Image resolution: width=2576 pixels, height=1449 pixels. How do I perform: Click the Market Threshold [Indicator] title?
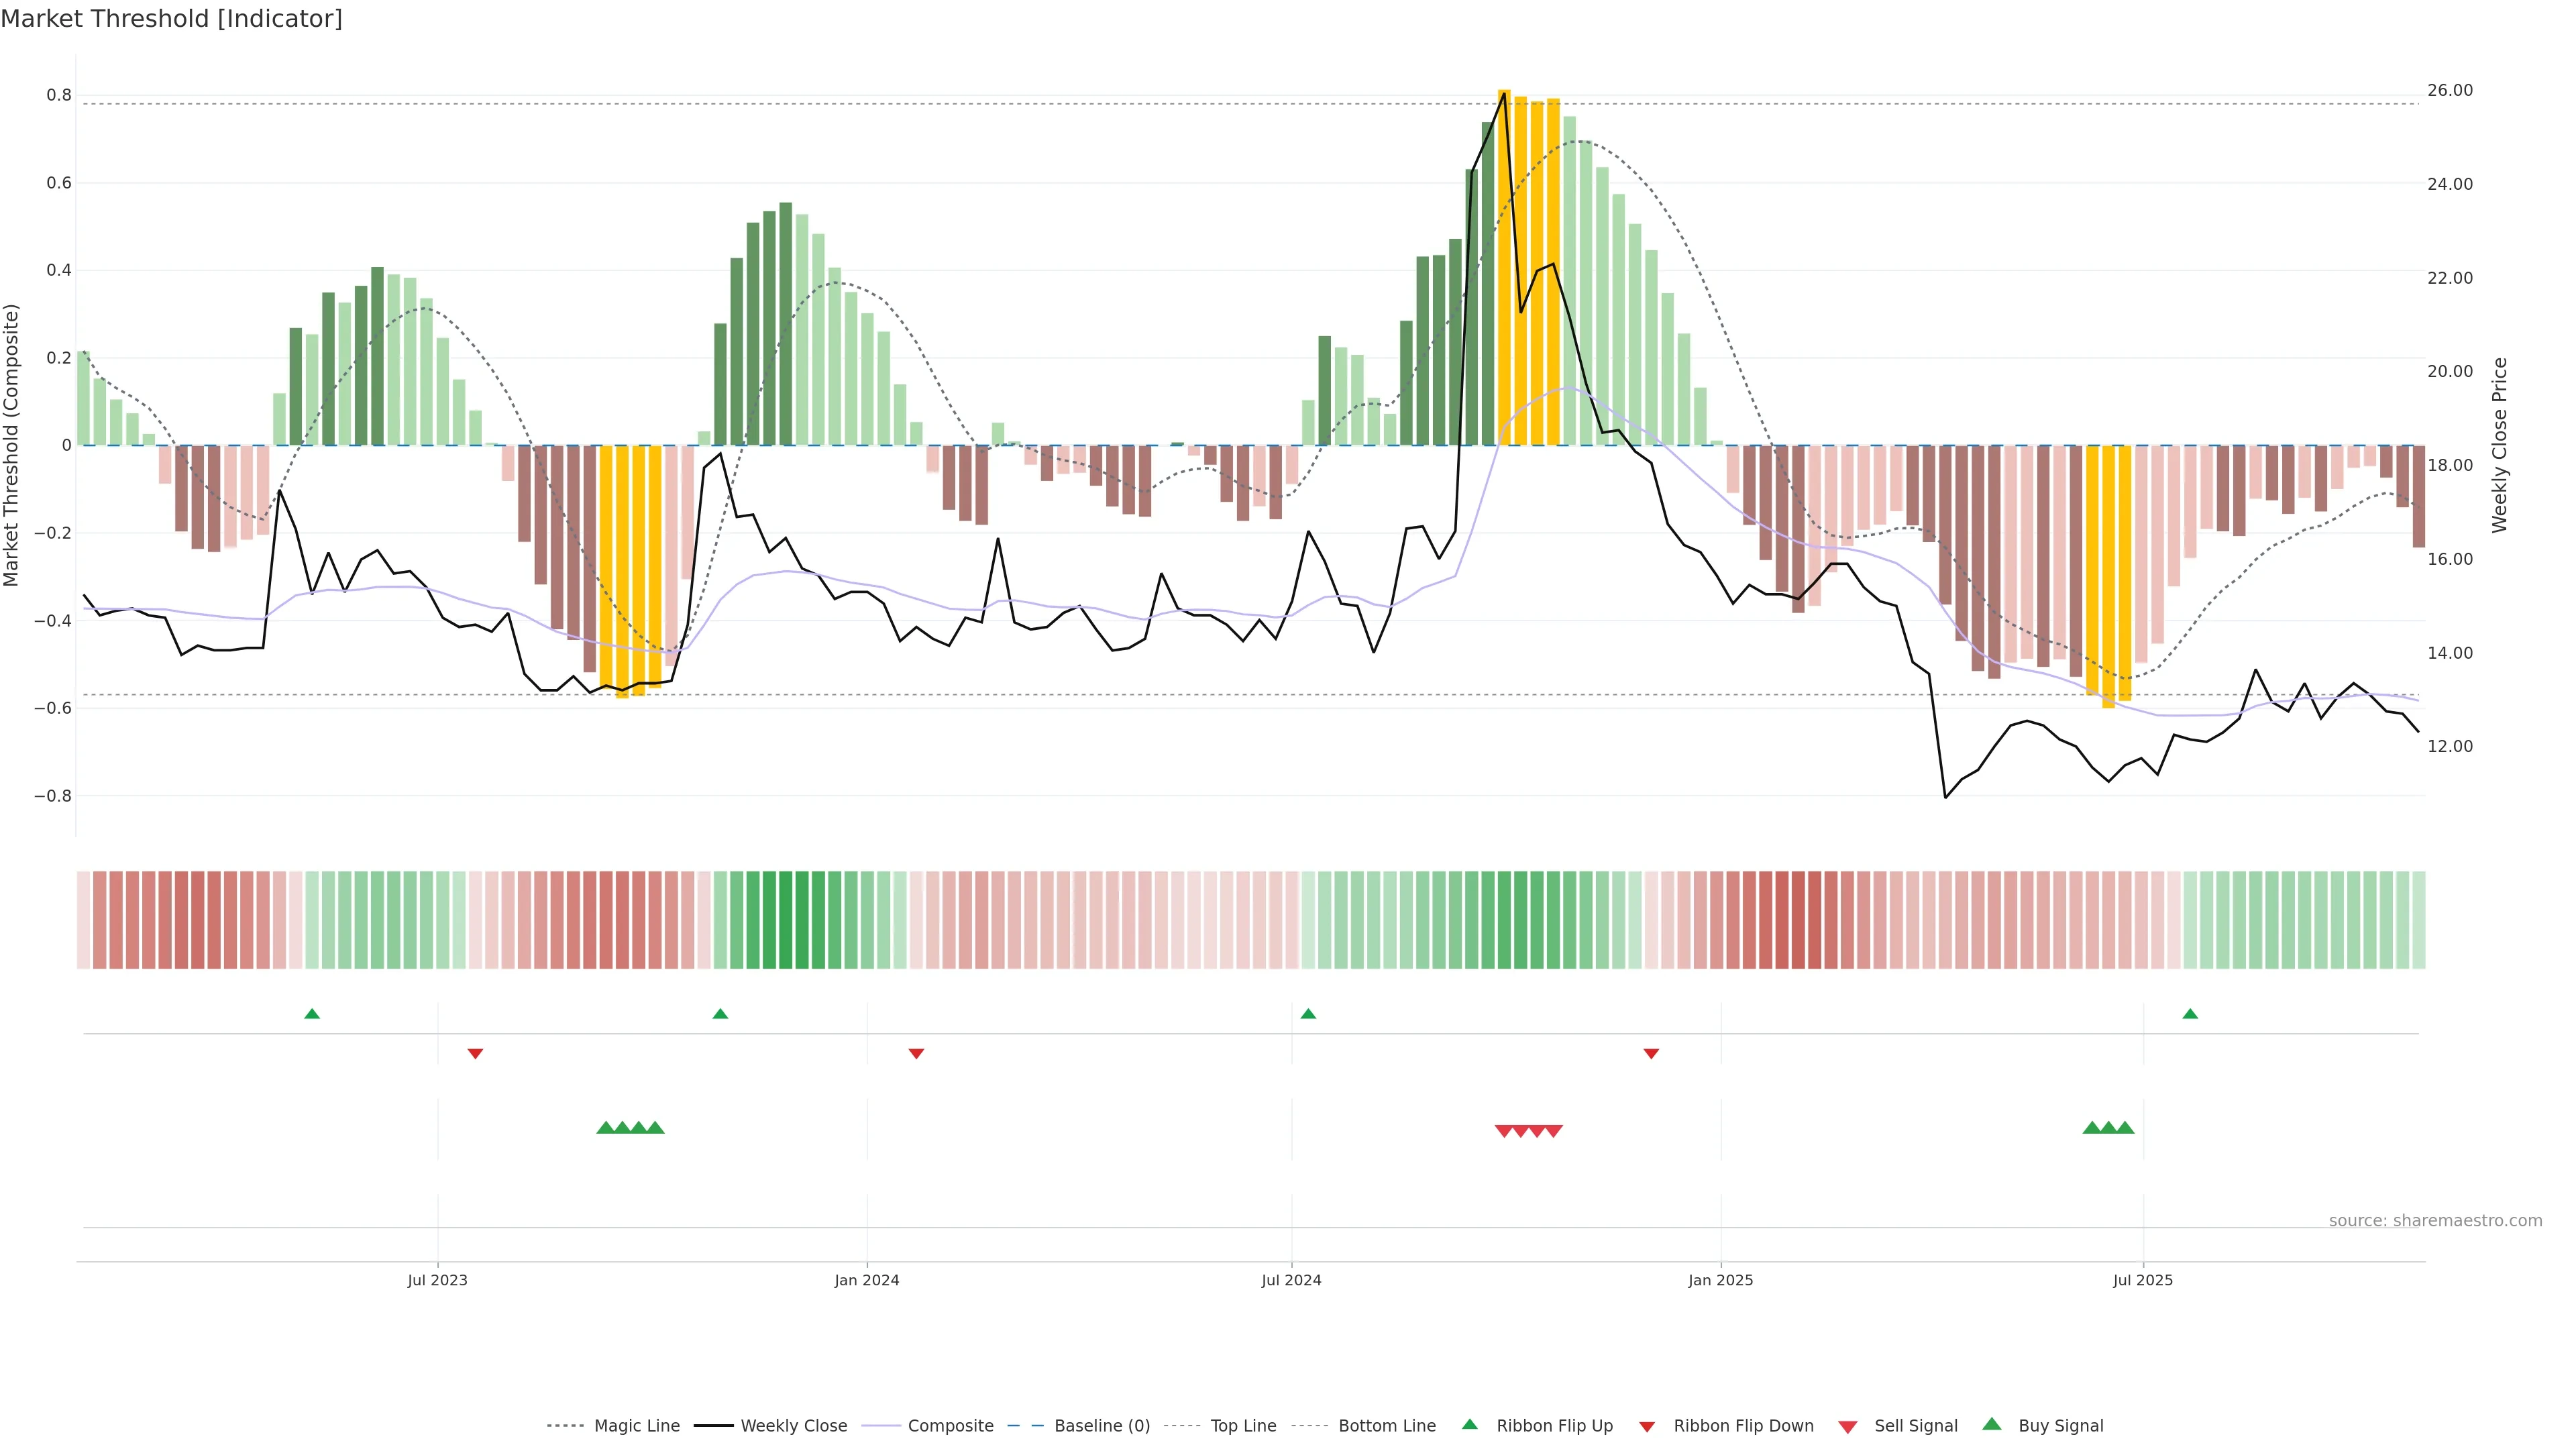point(171,19)
